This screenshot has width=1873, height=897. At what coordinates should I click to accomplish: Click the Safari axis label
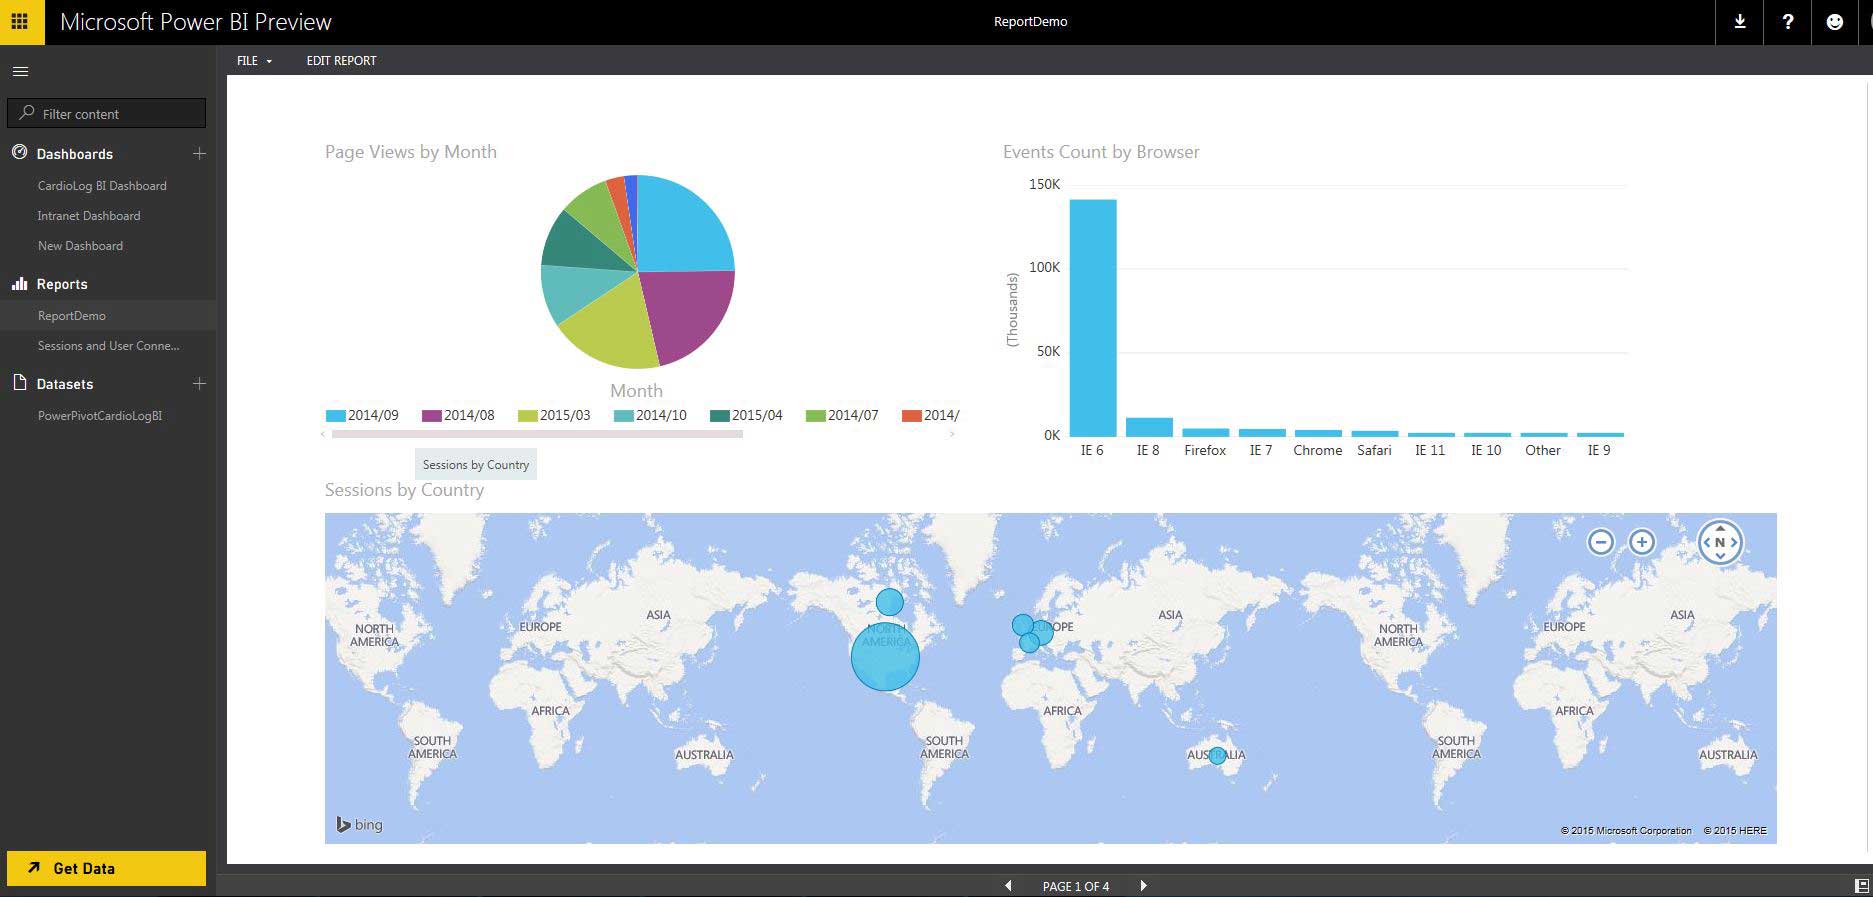pyautogui.click(x=1374, y=451)
